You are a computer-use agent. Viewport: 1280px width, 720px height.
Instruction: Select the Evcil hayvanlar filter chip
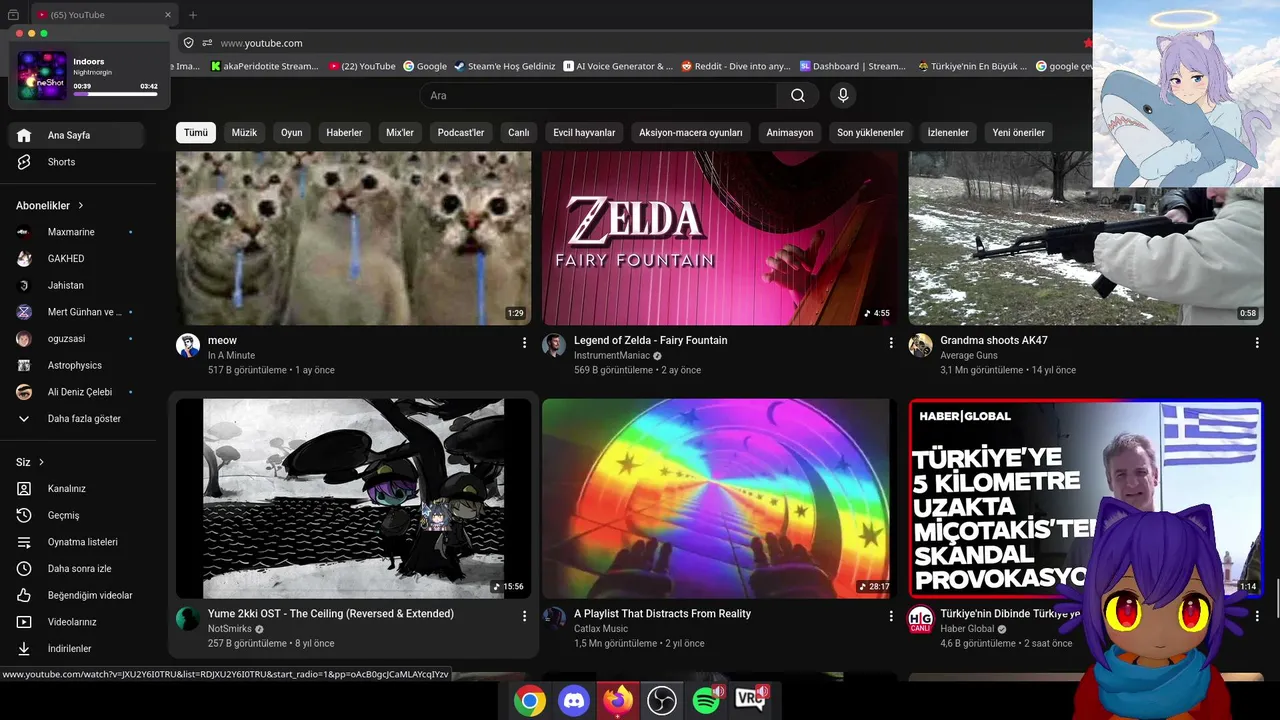pos(584,132)
